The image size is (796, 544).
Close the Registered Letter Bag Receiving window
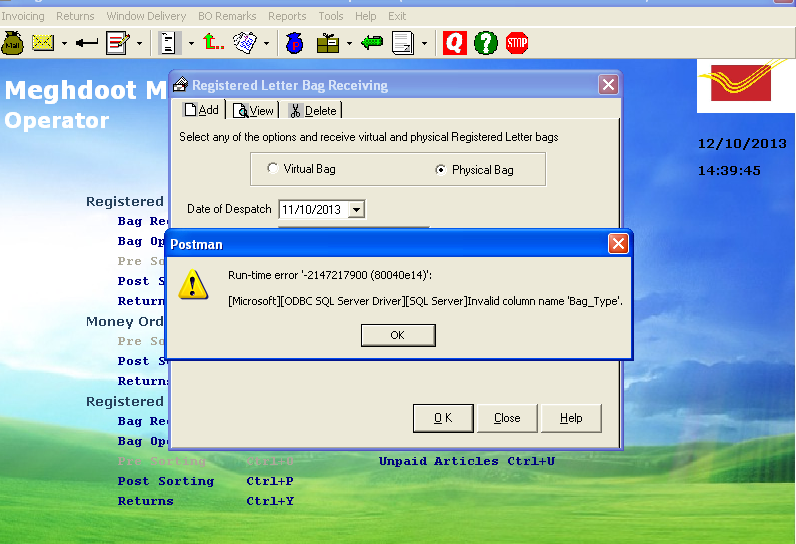(x=608, y=84)
